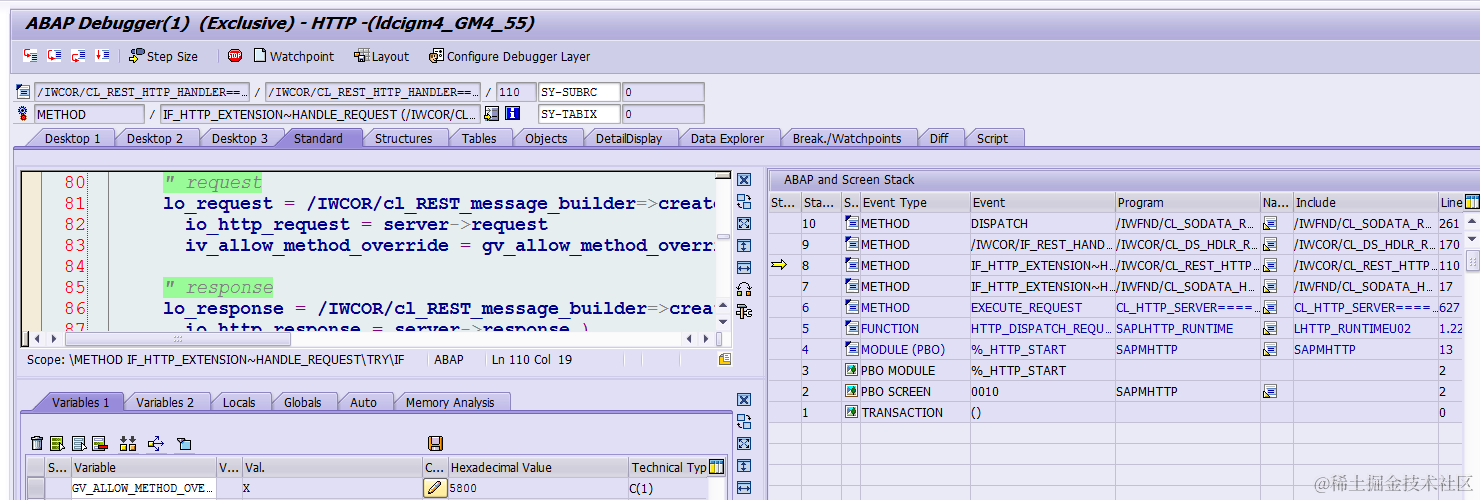
Task: Open Configure Debugger Layer
Action: [510, 56]
